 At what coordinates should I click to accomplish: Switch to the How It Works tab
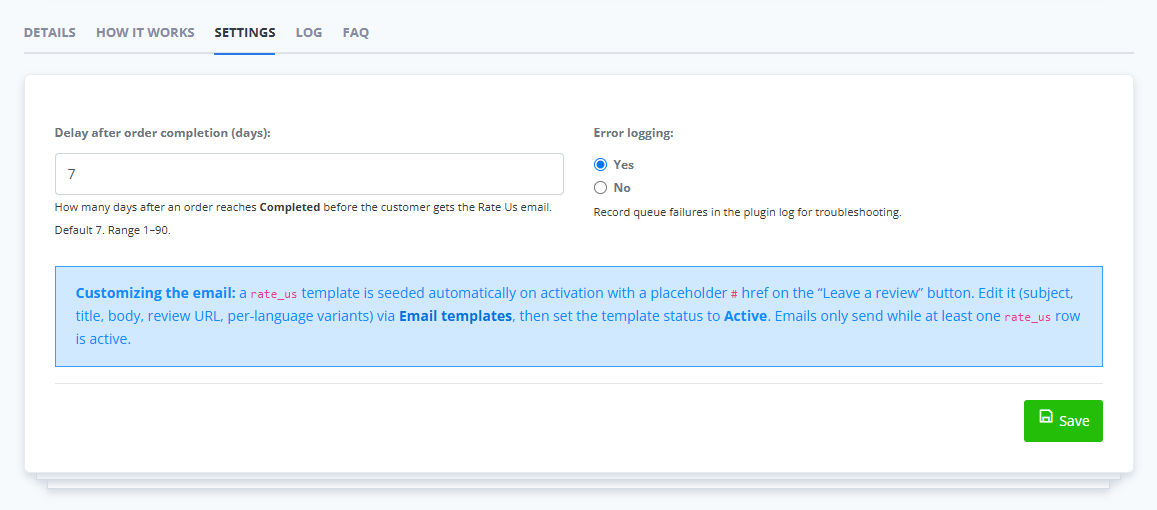145,32
